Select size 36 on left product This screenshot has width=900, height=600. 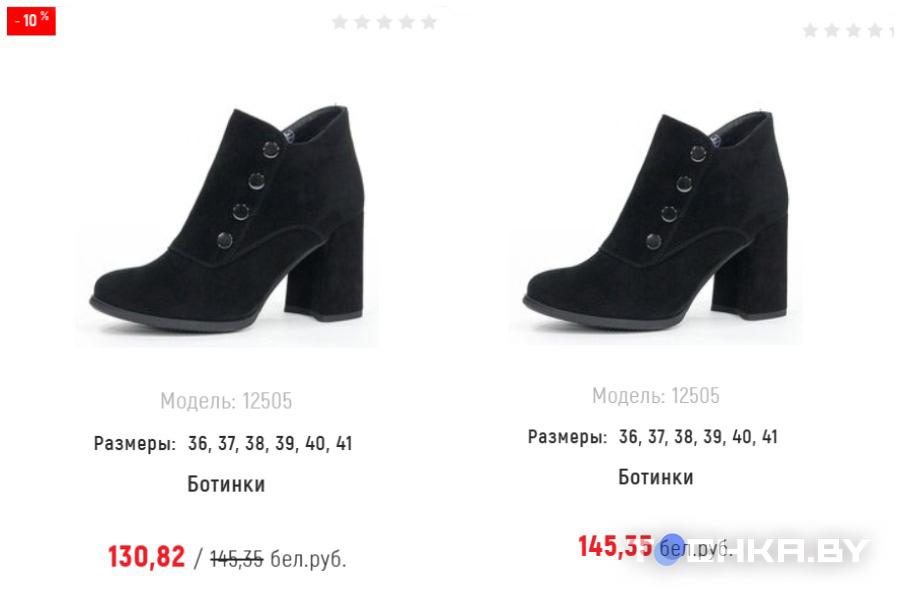point(199,443)
